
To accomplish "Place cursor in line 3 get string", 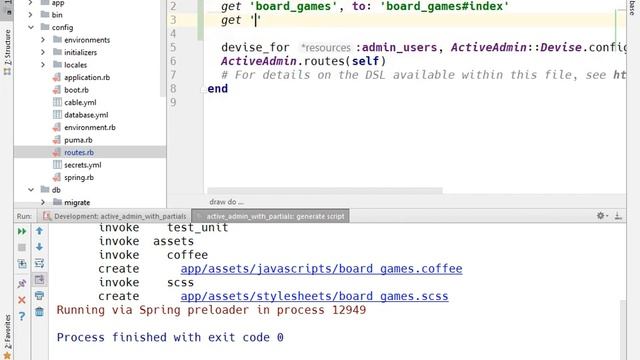I will point(256,20).
